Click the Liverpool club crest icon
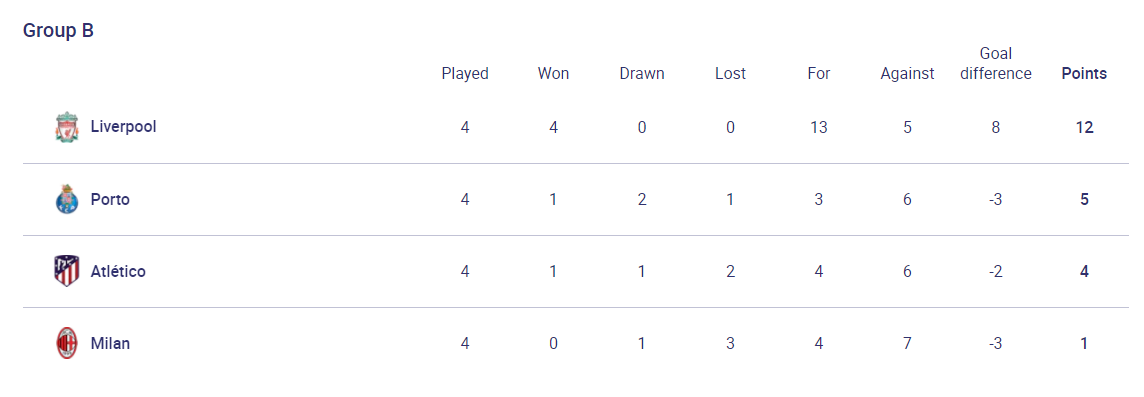The image size is (1144, 397). click(67, 127)
